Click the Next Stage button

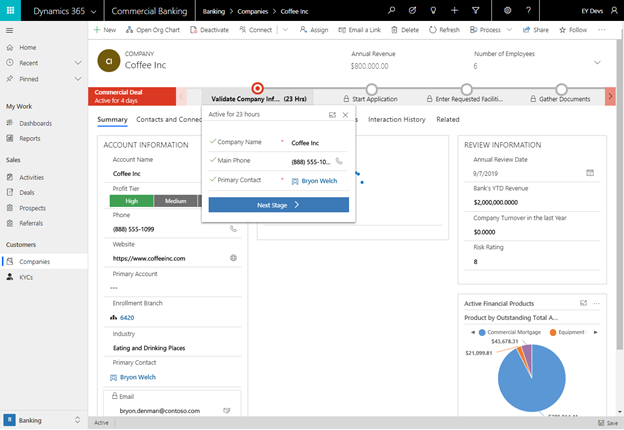click(278, 204)
